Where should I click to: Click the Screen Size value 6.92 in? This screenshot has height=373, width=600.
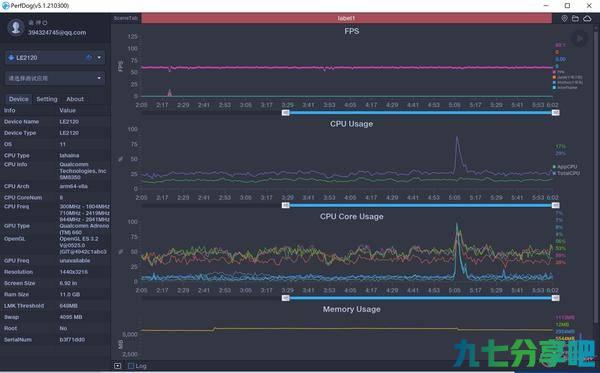[68, 283]
